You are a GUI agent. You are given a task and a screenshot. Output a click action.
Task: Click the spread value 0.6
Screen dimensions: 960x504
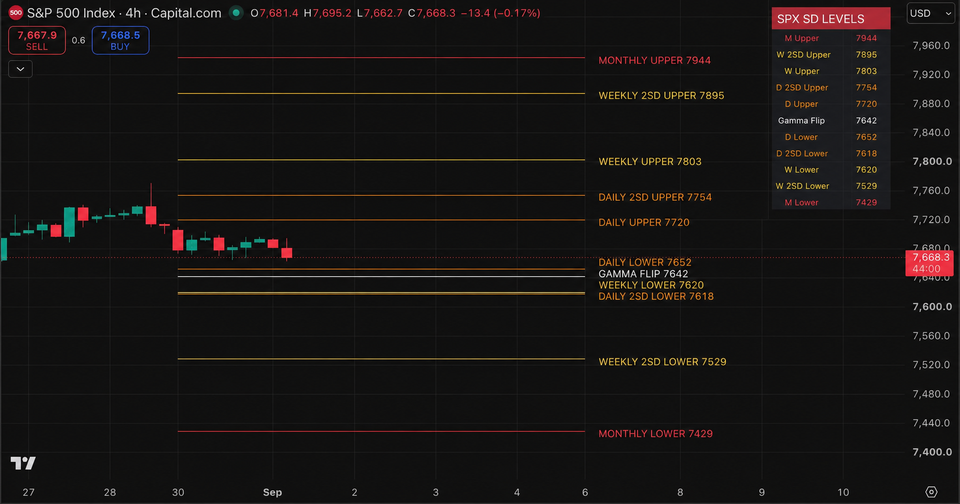[78, 40]
